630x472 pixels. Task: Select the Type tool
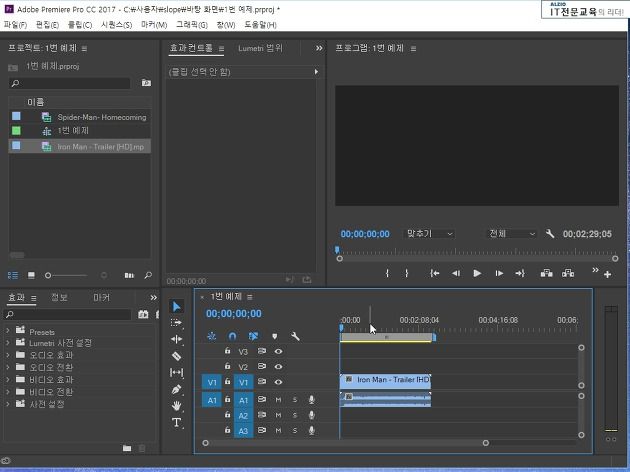(x=176, y=422)
